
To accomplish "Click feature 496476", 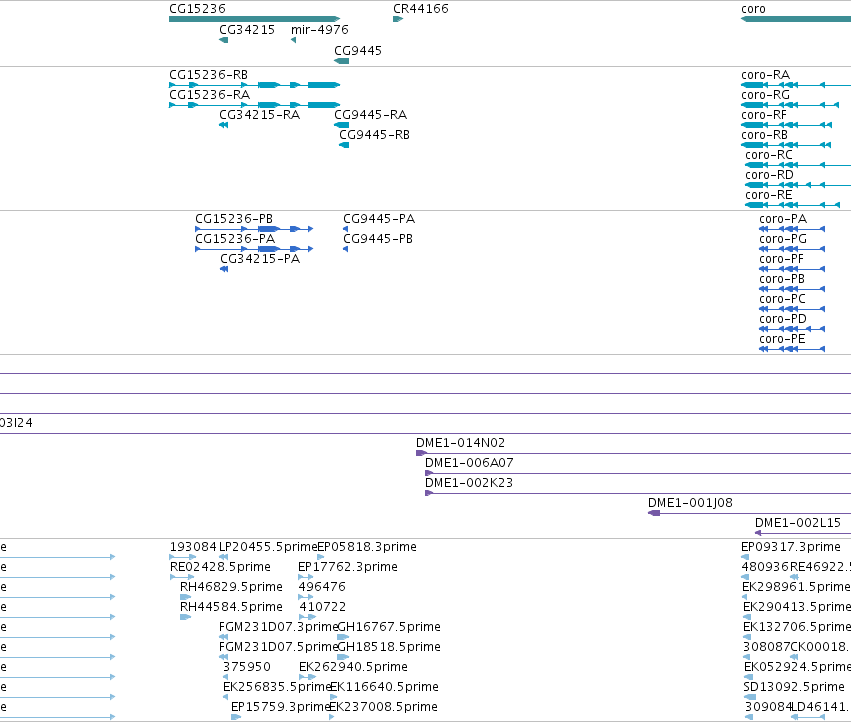I will click(x=306, y=597).
